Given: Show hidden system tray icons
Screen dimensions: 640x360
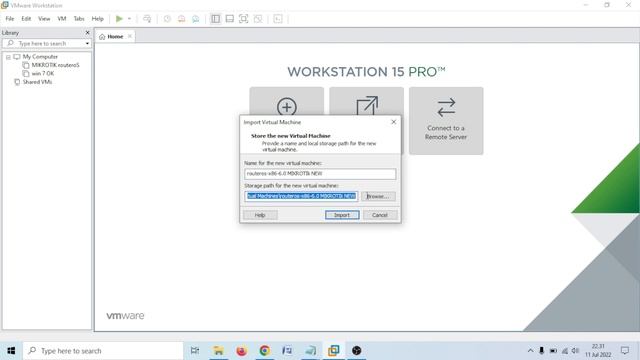Looking at the screenshot, I should click(530, 351).
